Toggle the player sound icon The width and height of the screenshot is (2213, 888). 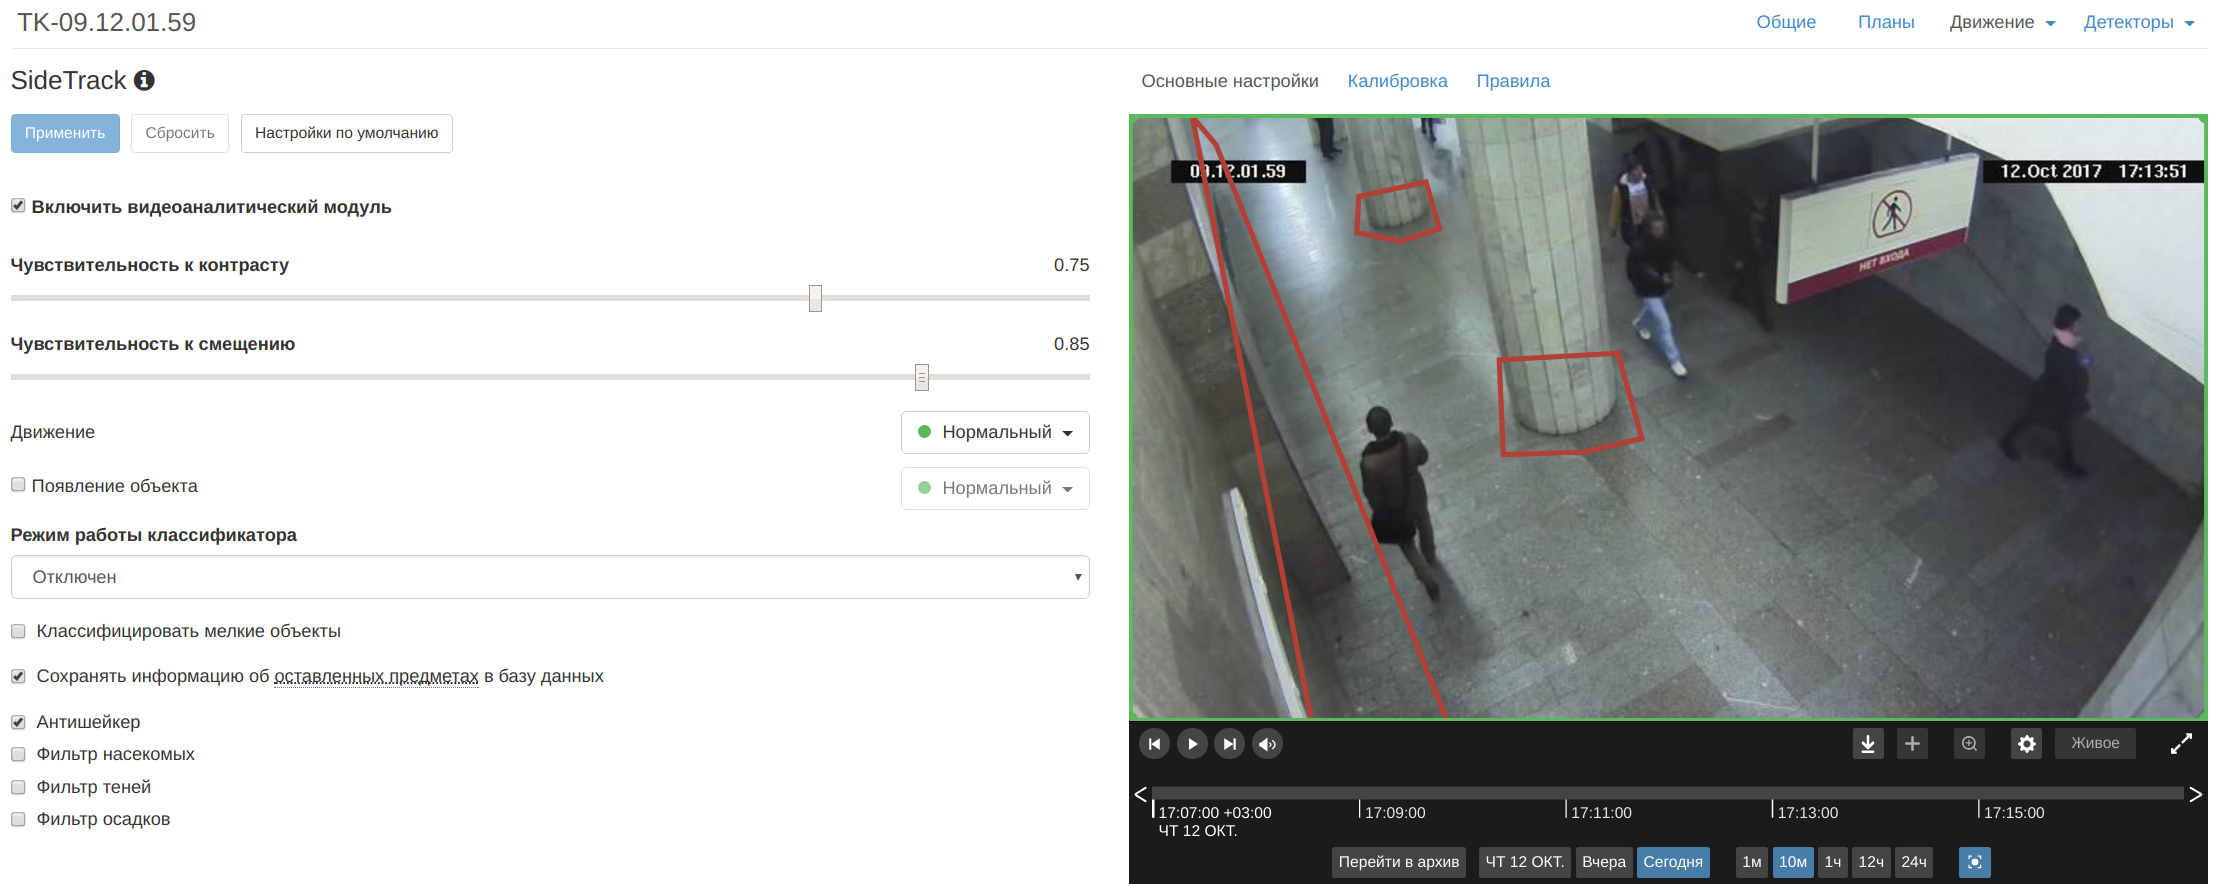coord(1268,744)
